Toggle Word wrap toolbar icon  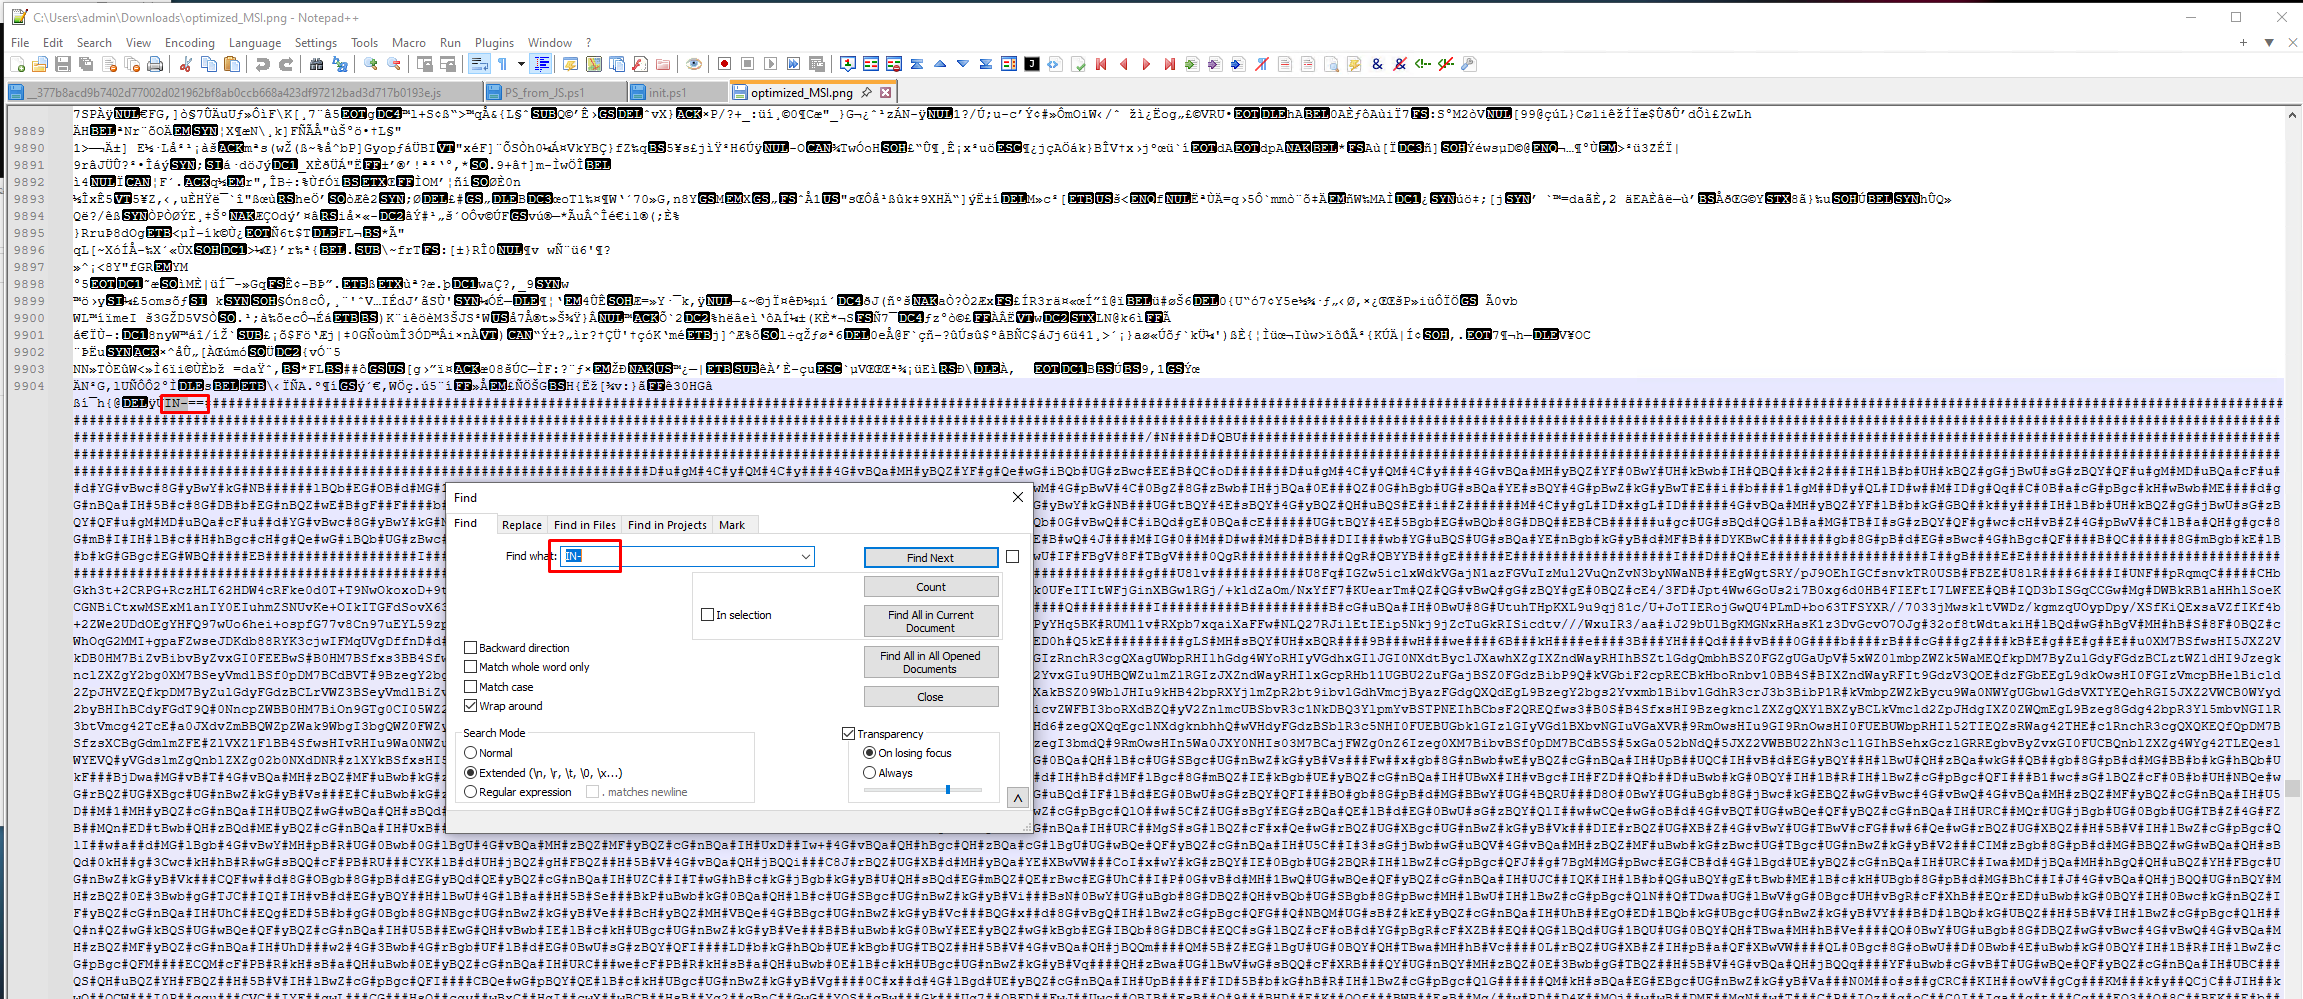pyautogui.click(x=479, y=64)
